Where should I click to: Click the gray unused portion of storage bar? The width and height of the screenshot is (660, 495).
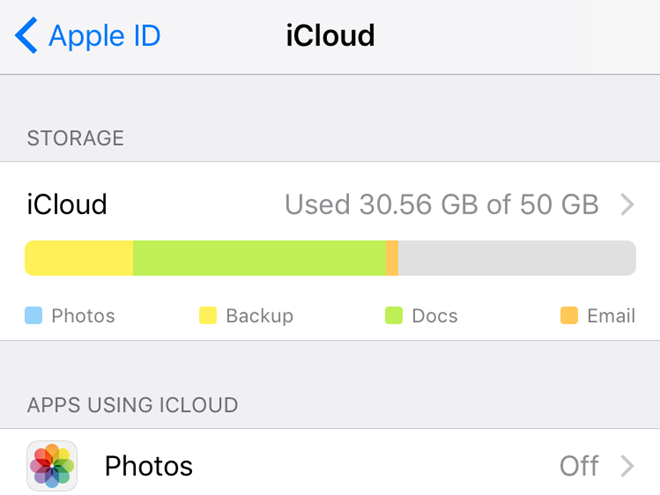(516, 258)
